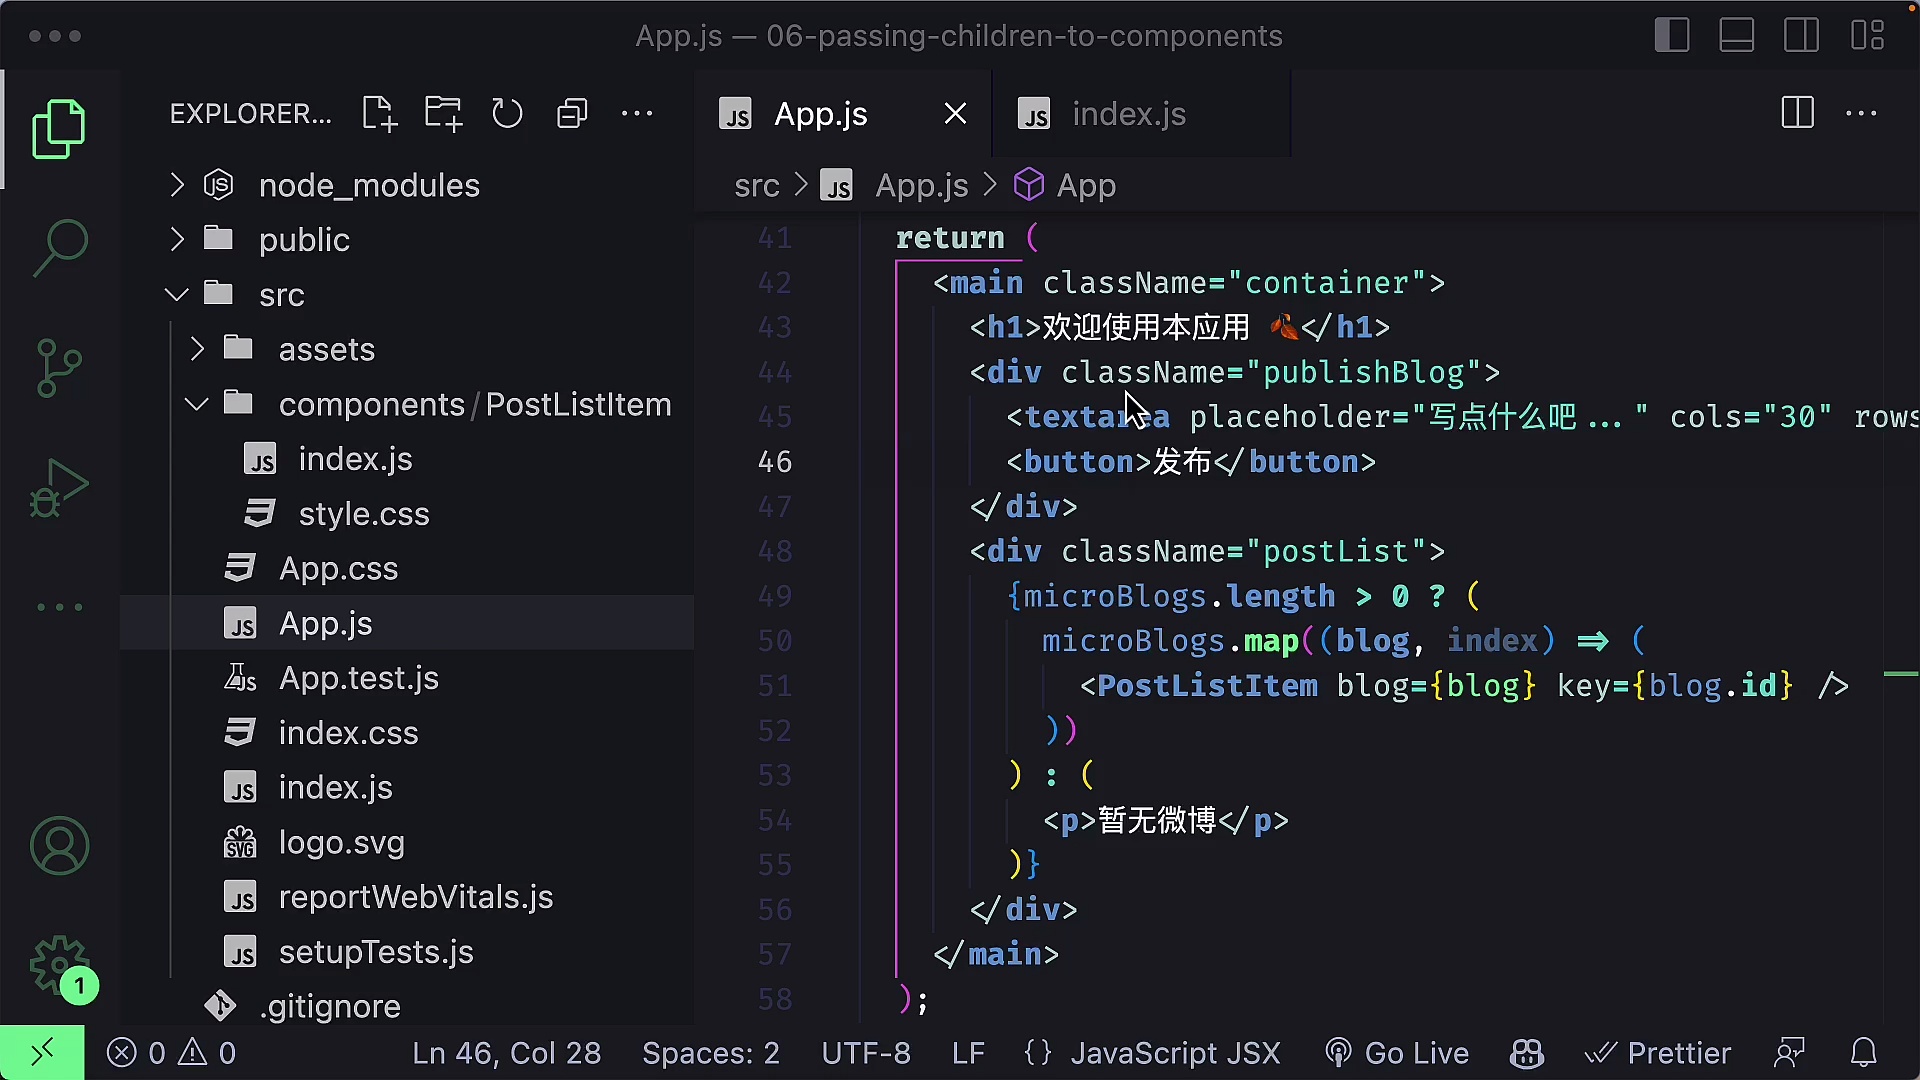The image size is (1920, 1080).
Task: Toggle bottom panel visibility
Action: point(1737,36)
